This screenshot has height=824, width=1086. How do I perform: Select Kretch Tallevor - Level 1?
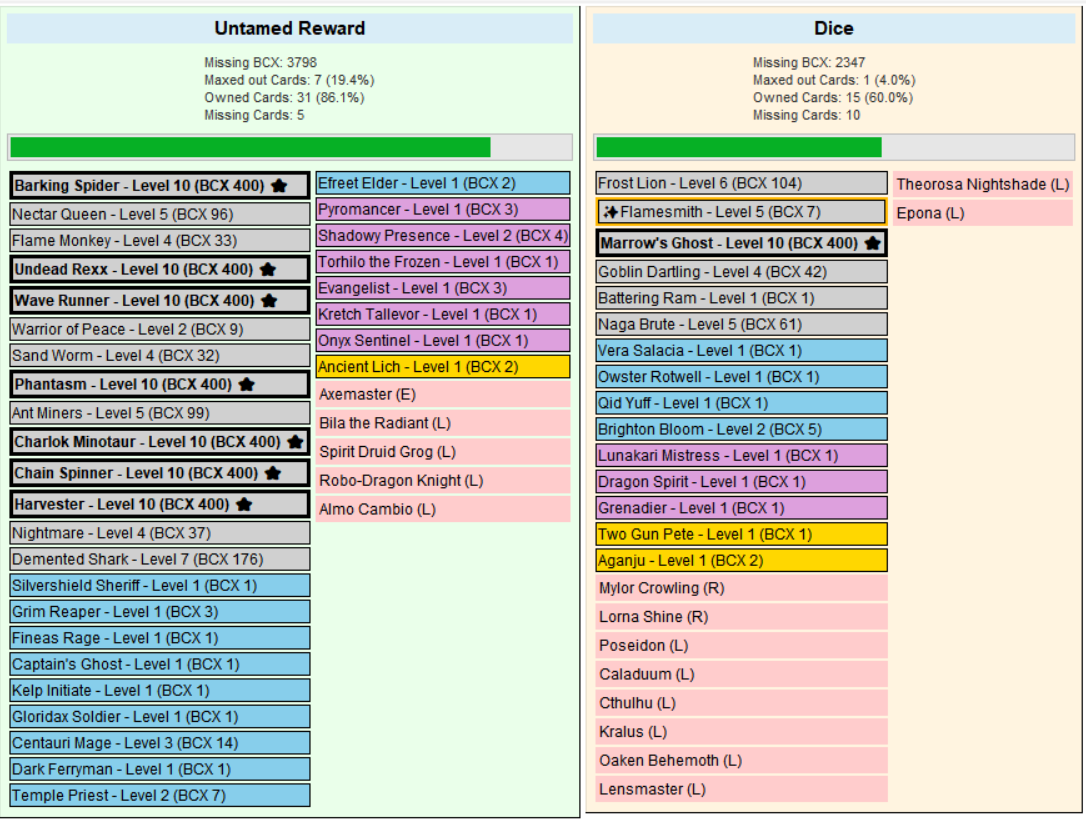click(443, 315)
